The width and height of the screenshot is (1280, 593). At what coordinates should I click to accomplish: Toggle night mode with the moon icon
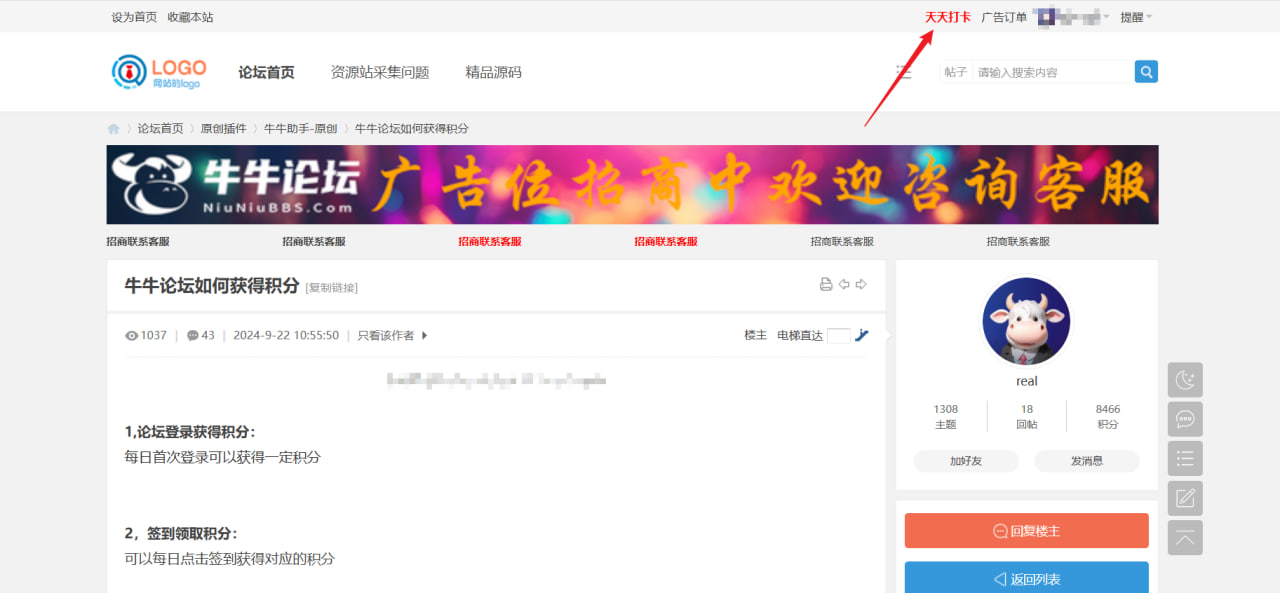pos(1185,380)
